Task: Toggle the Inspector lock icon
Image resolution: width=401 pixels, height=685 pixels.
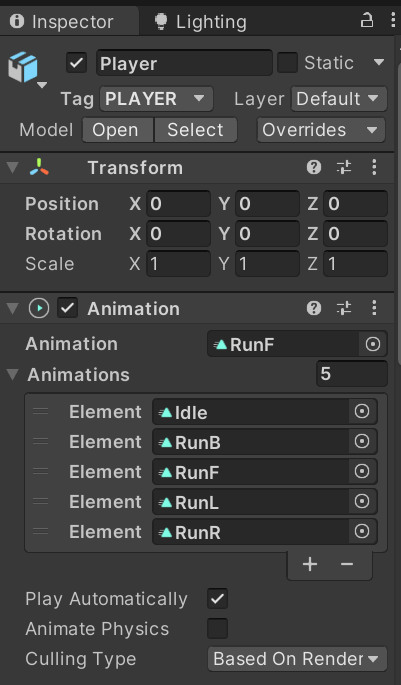Action: [366, 21]
